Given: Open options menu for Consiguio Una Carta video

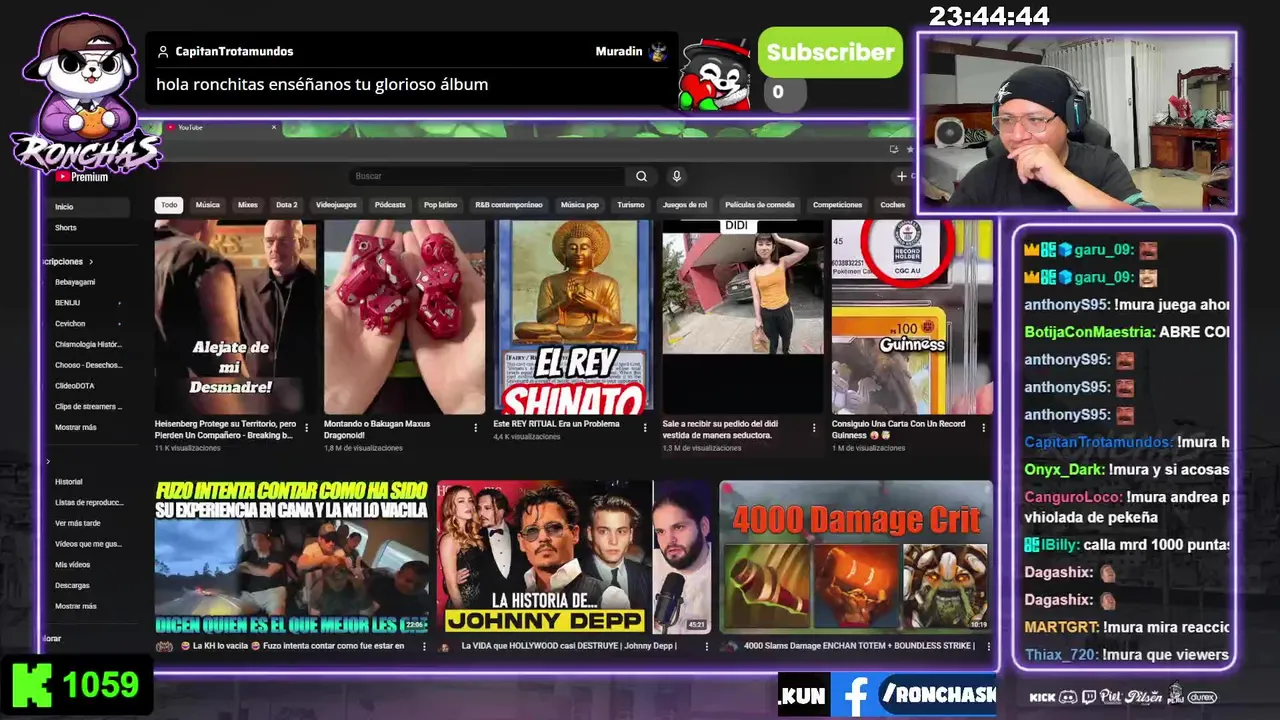Looking at the screenshot, I should click(x=983, y=427).
